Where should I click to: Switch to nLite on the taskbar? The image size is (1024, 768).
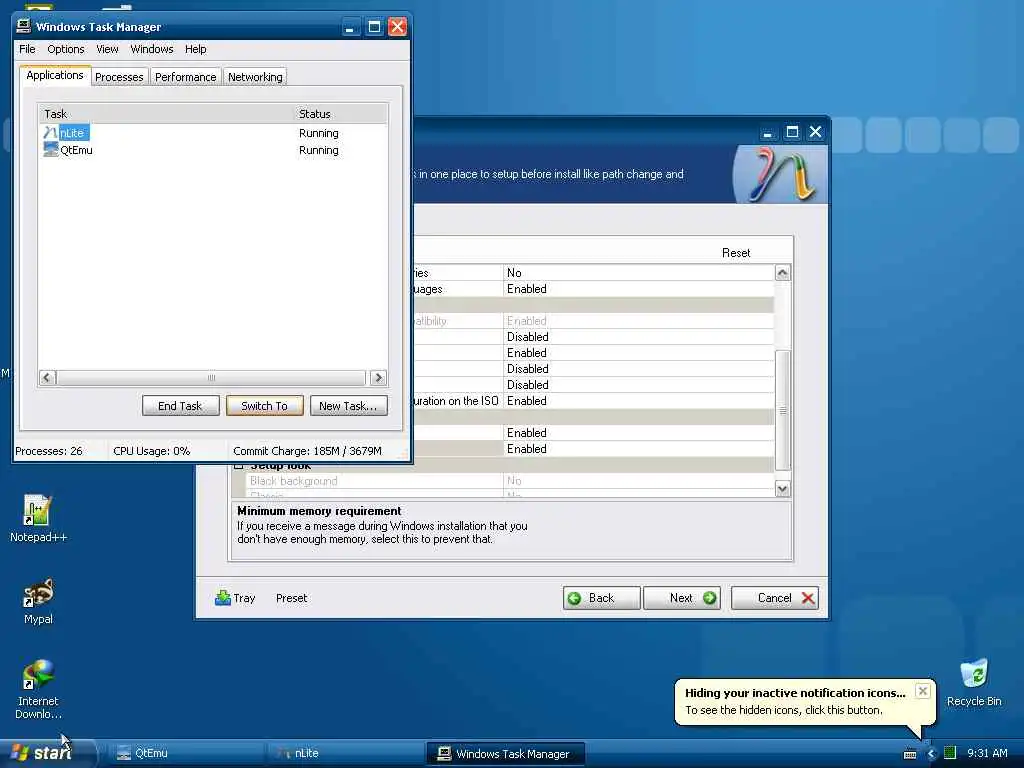point(345,753)
